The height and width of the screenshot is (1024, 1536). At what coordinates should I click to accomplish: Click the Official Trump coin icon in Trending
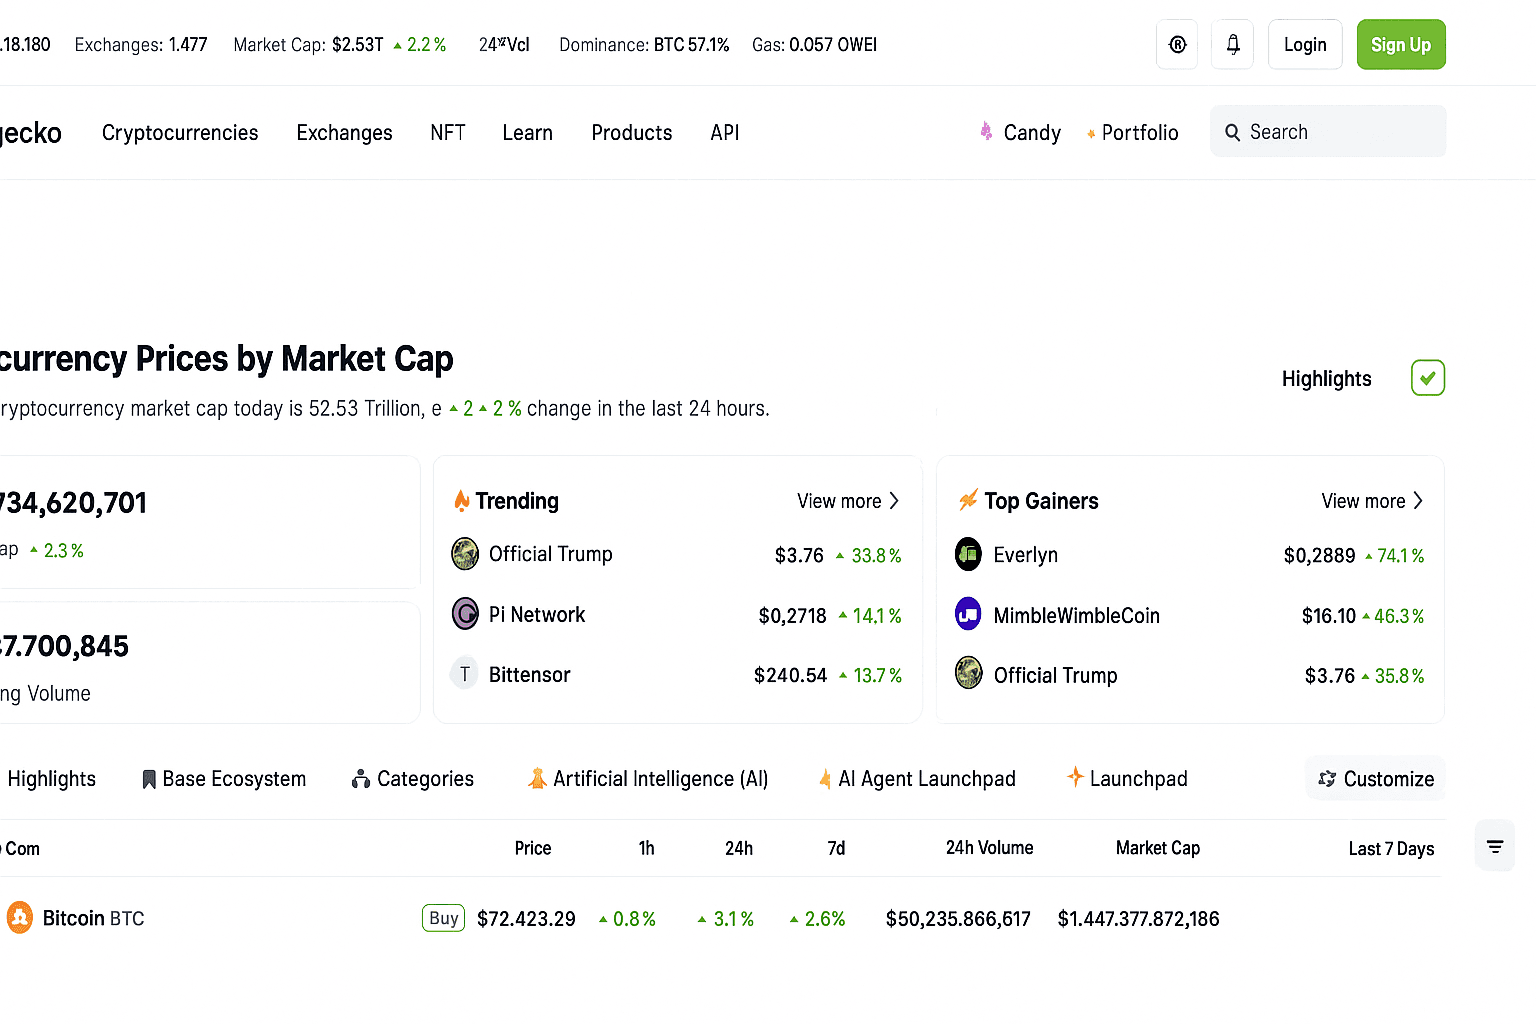[x=465, y=554]
